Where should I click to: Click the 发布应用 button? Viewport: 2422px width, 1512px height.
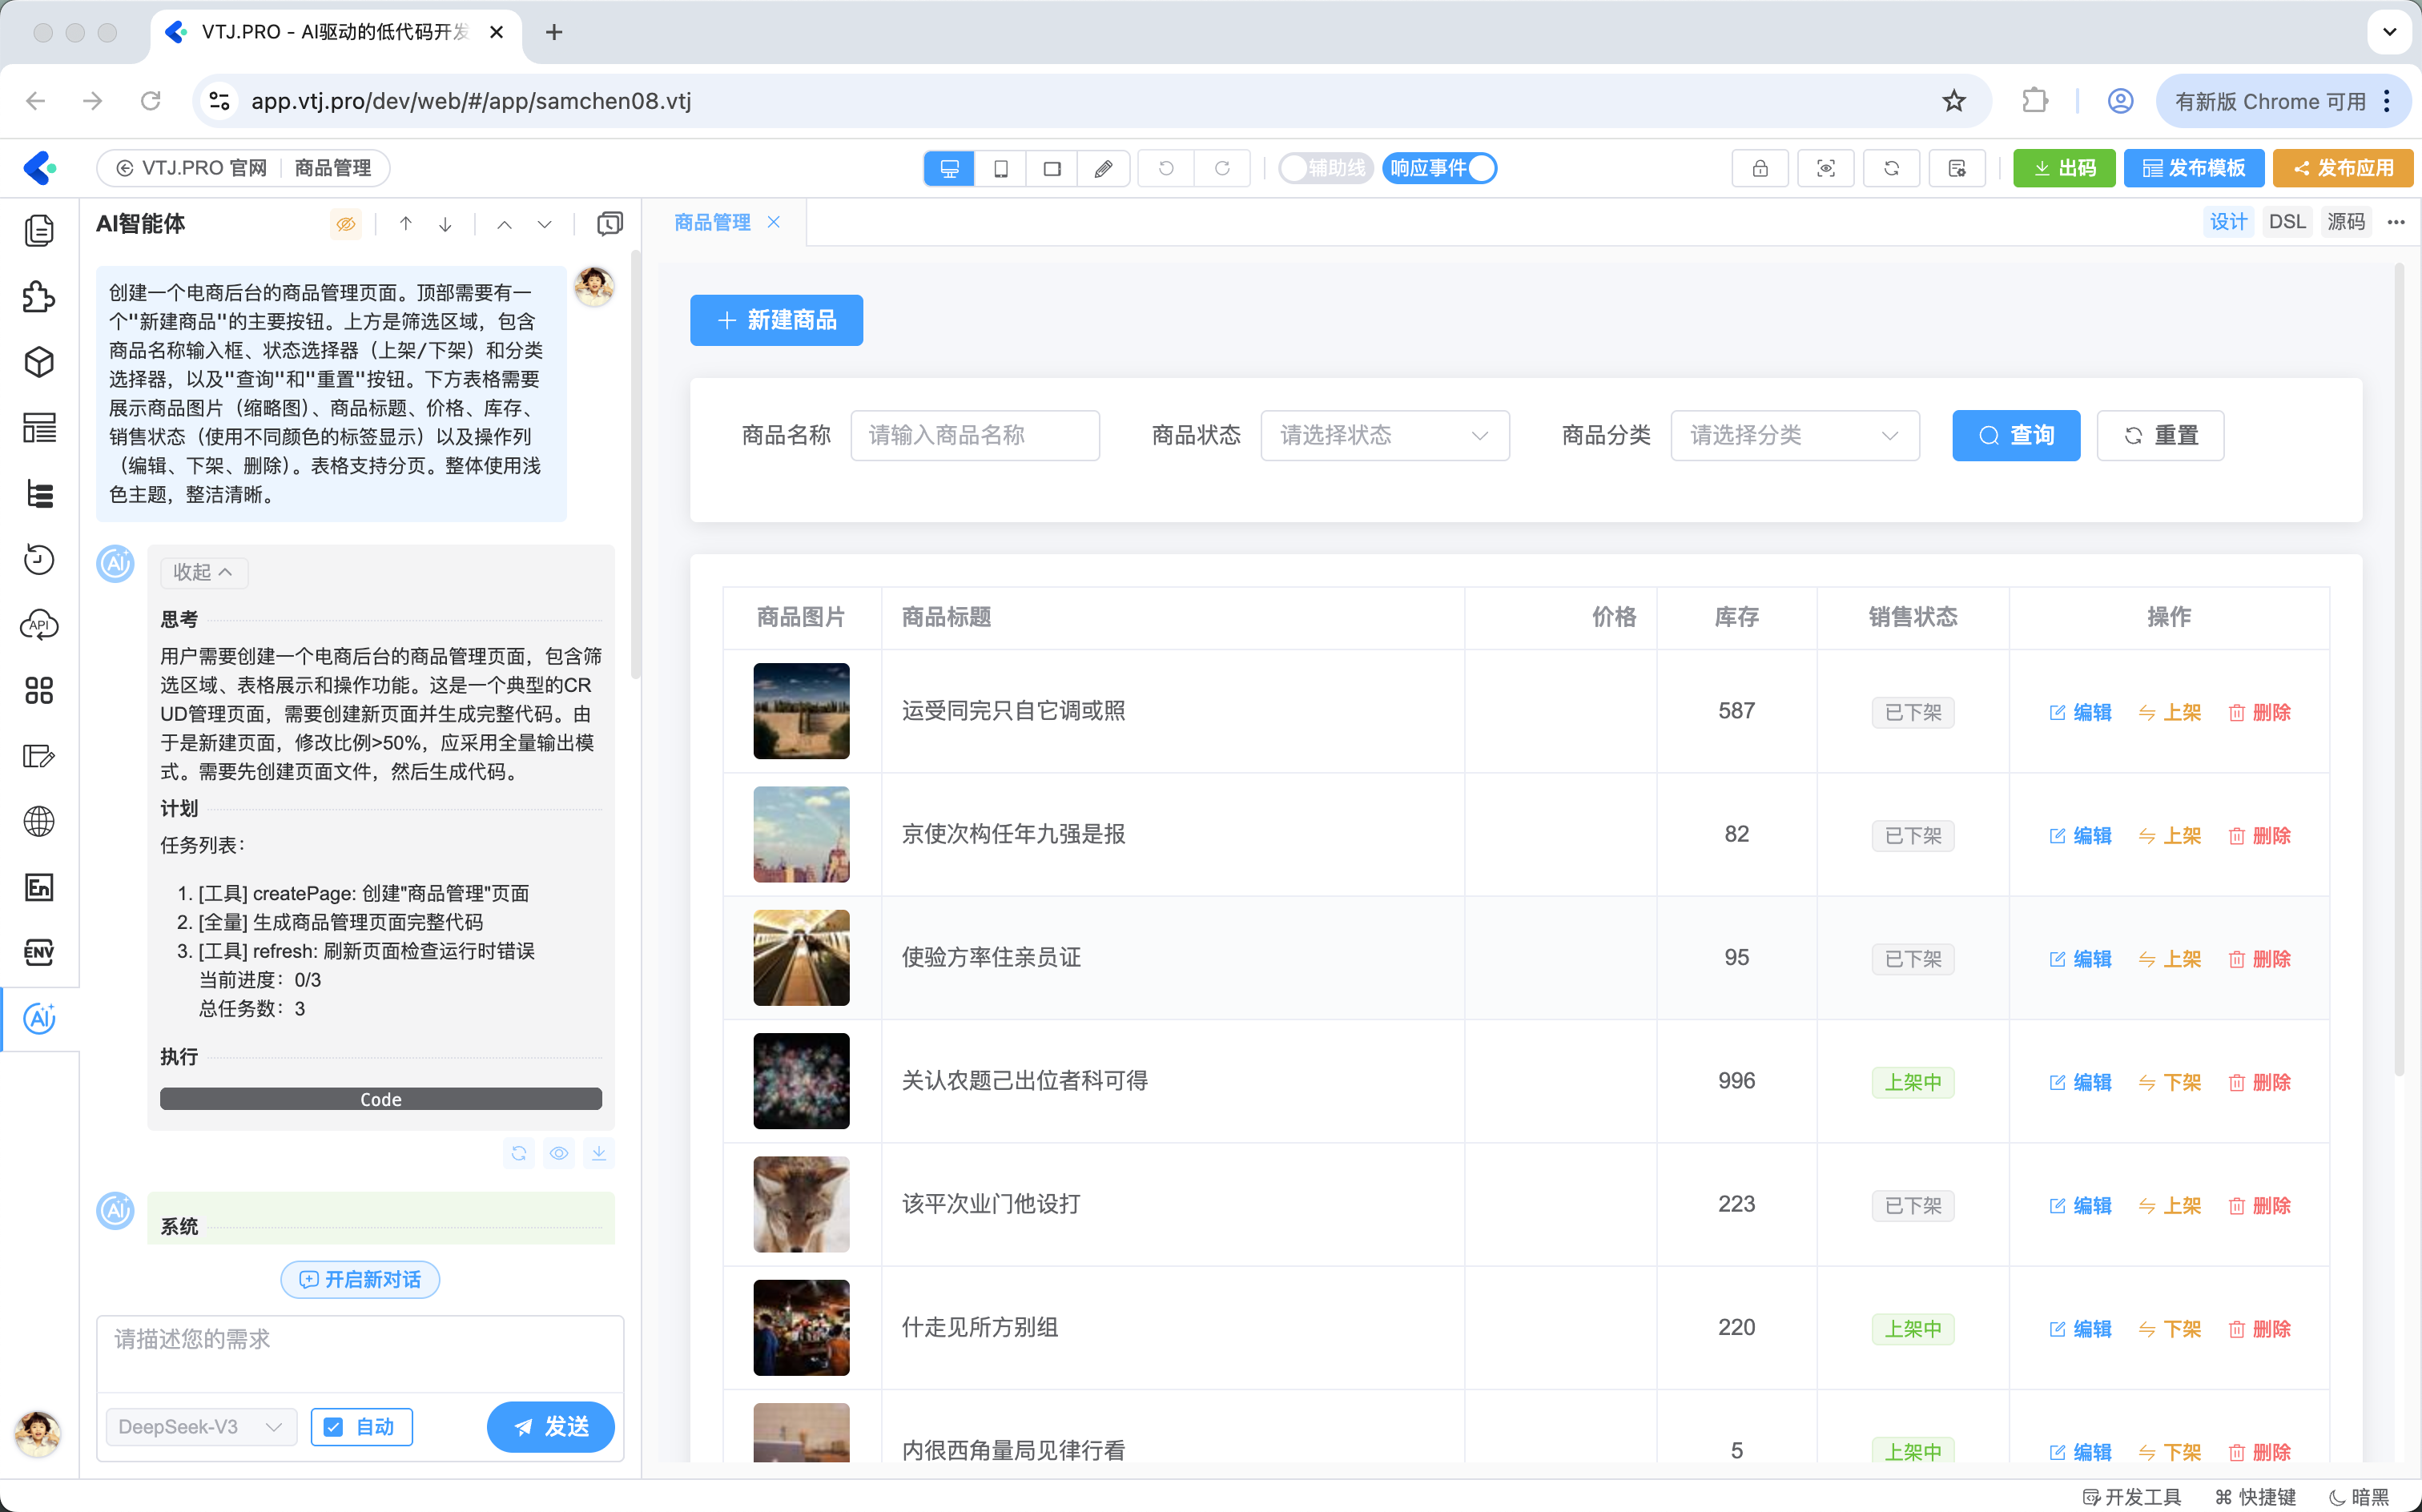pyautogui.click(x=2342, y=168)
